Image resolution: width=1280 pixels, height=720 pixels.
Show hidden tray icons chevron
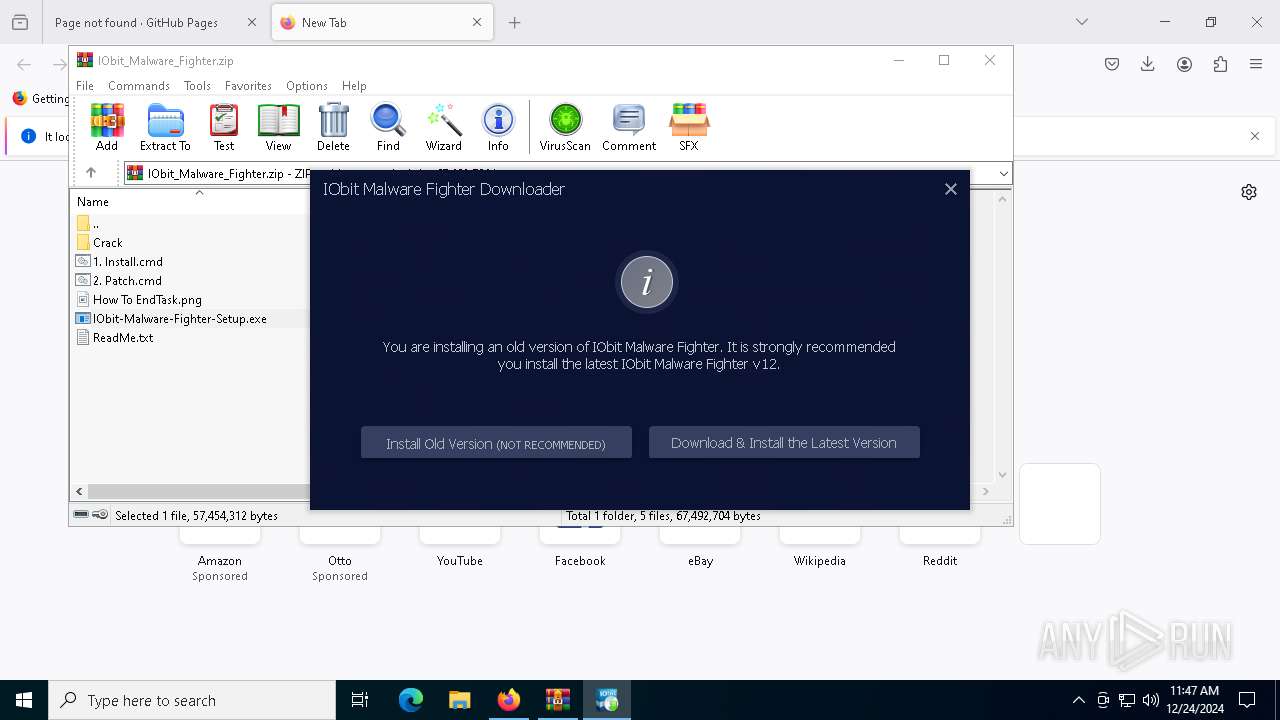pos(1078,700)
